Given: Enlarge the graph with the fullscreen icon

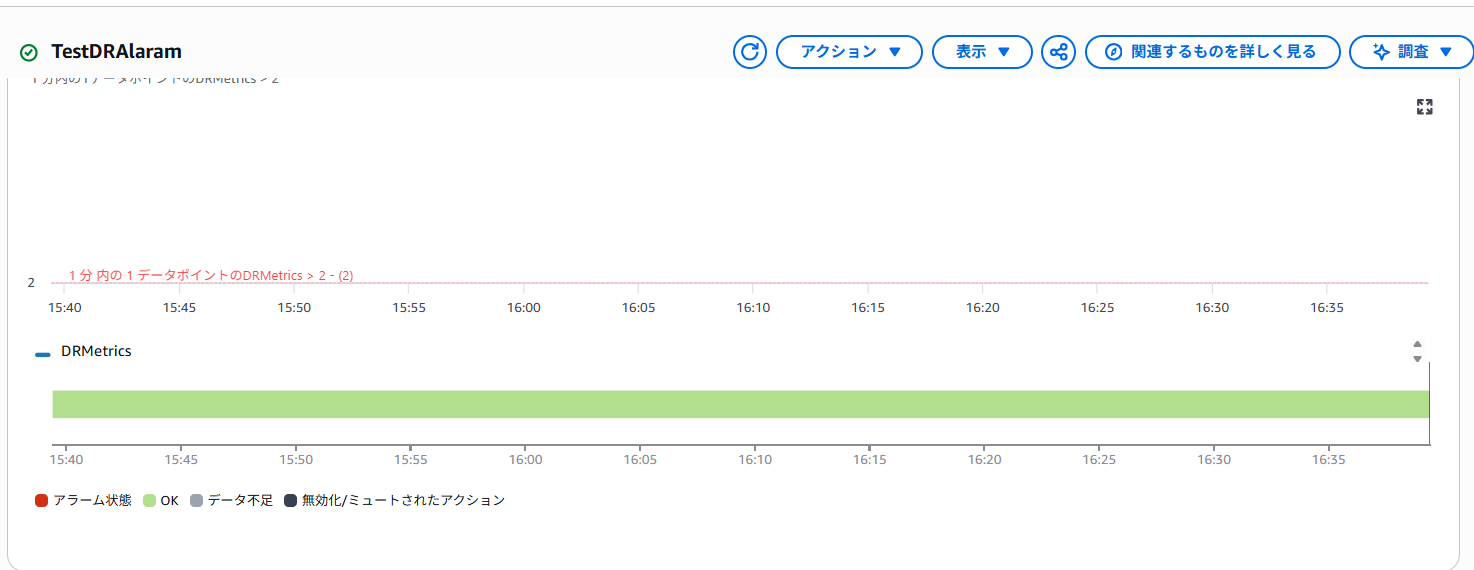Looking at the screenshot, I should pyautogui.click(x=1425, y=107).
